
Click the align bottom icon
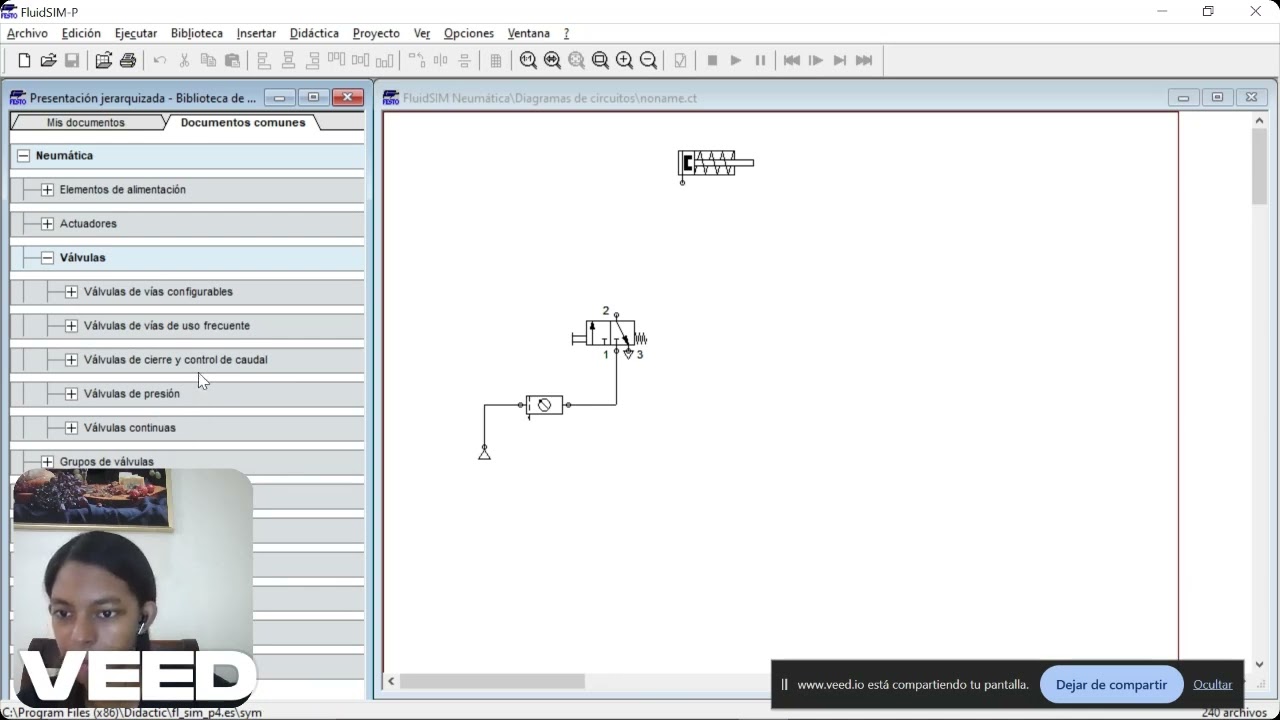click(384, 60)
